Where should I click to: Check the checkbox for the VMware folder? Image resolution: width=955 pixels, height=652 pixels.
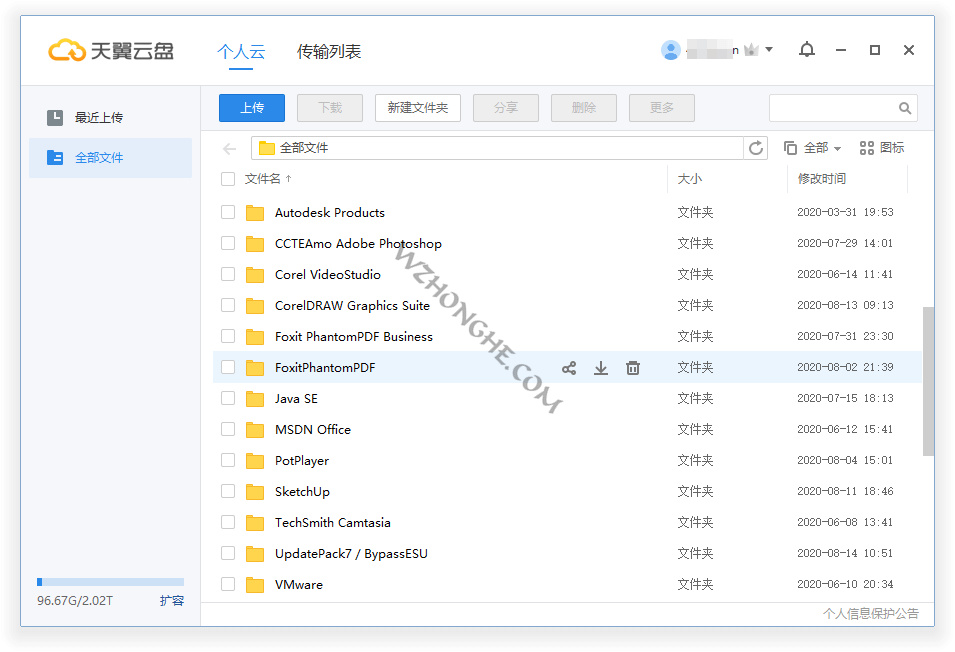tap(228, 584)
